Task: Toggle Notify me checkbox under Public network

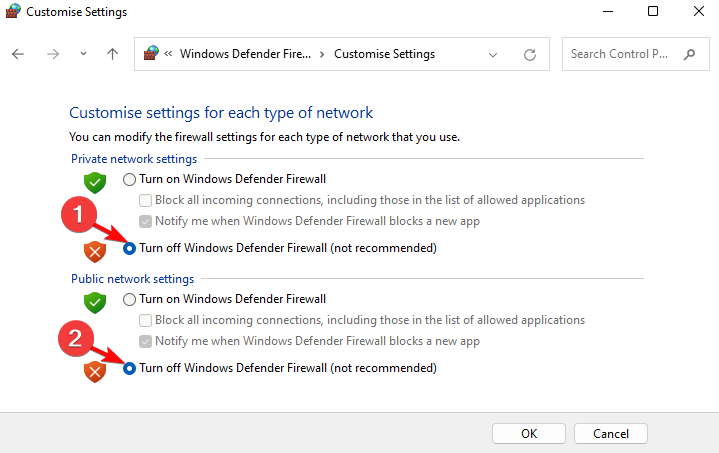Action: (x=145, y=341)
